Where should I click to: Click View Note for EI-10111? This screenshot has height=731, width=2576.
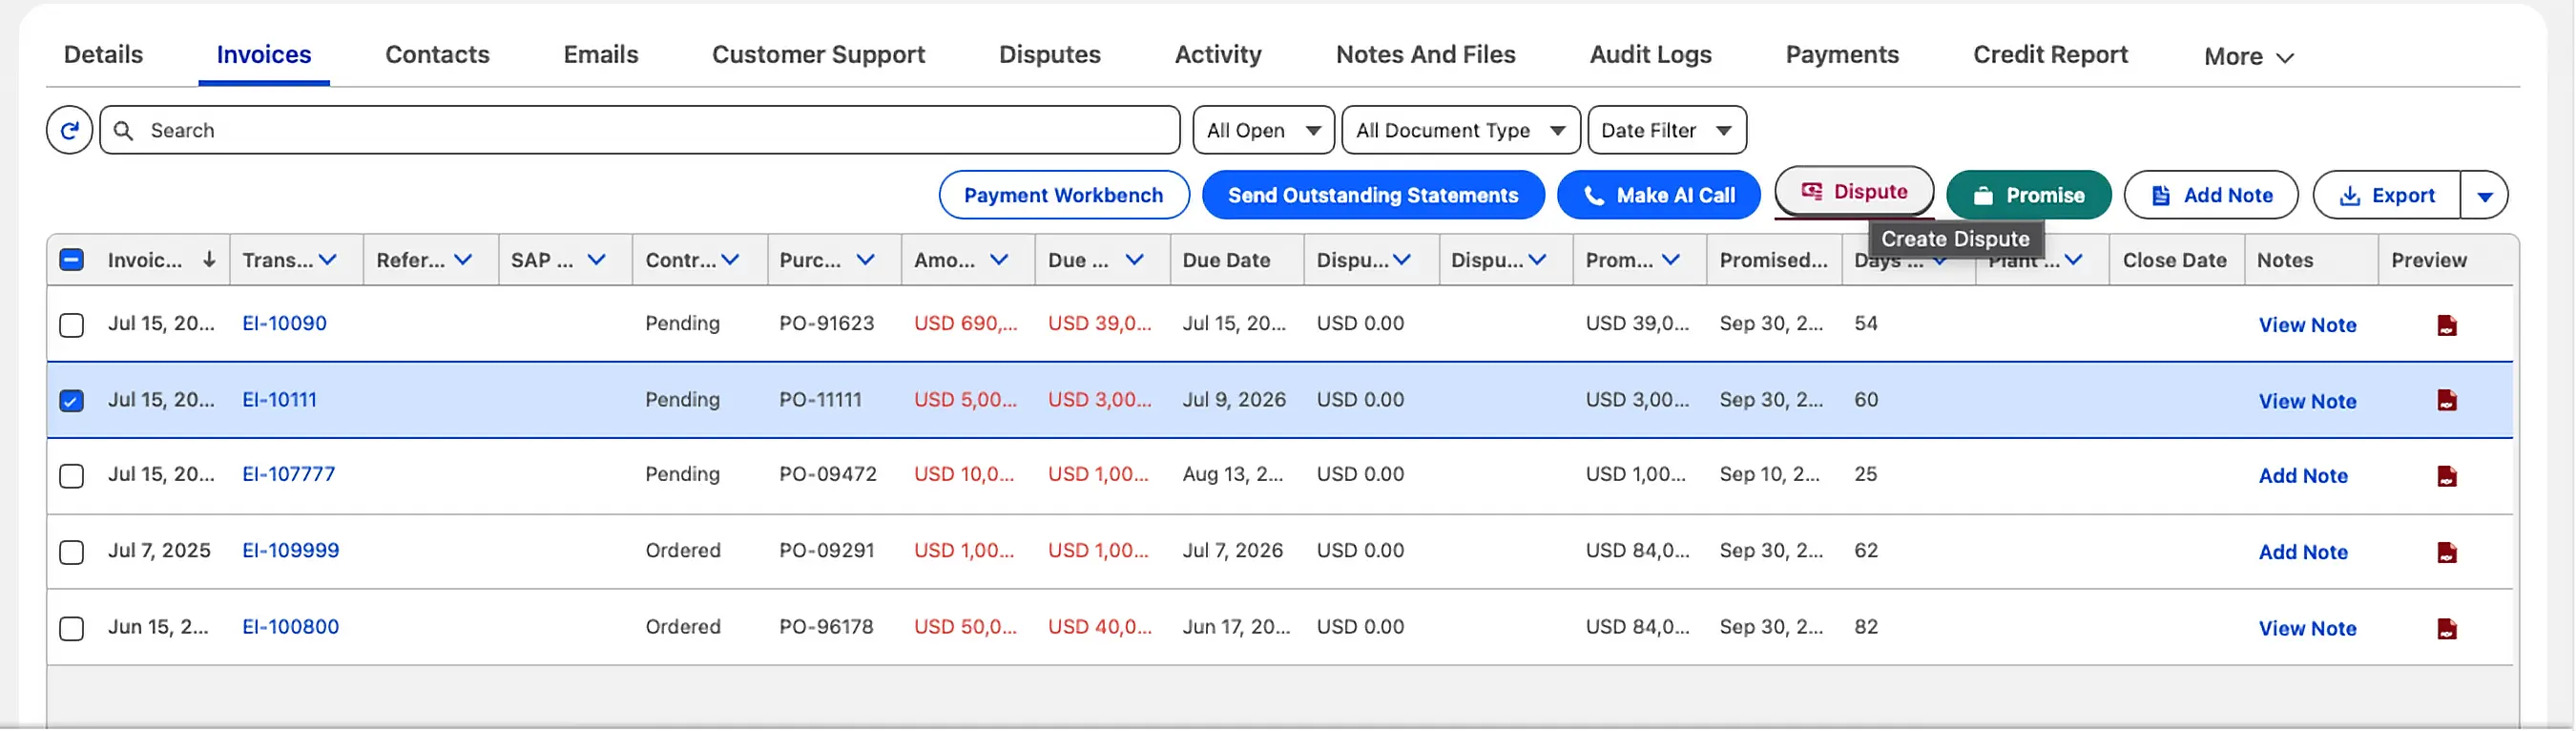click(2307, 402)
